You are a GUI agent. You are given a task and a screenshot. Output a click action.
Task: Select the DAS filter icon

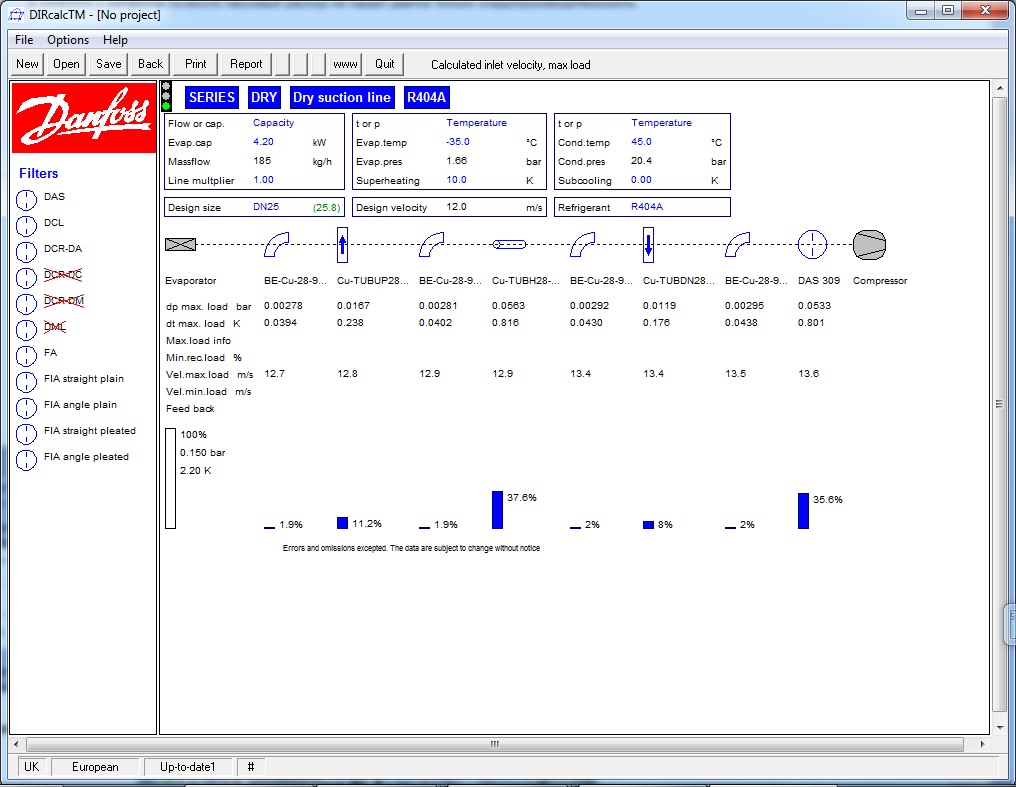tap(27, 200)
